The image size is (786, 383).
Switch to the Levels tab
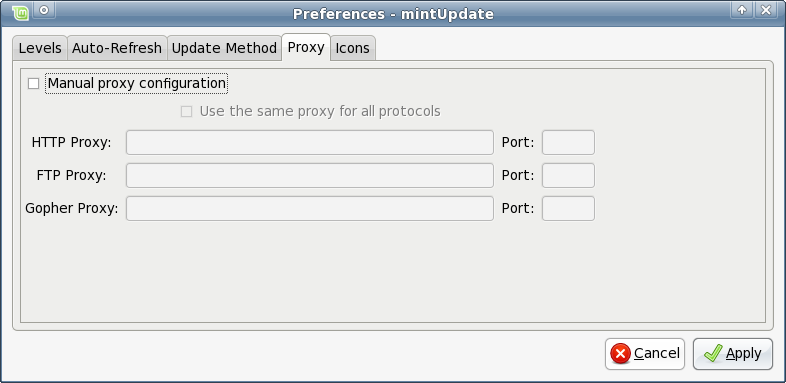point(40,48)
